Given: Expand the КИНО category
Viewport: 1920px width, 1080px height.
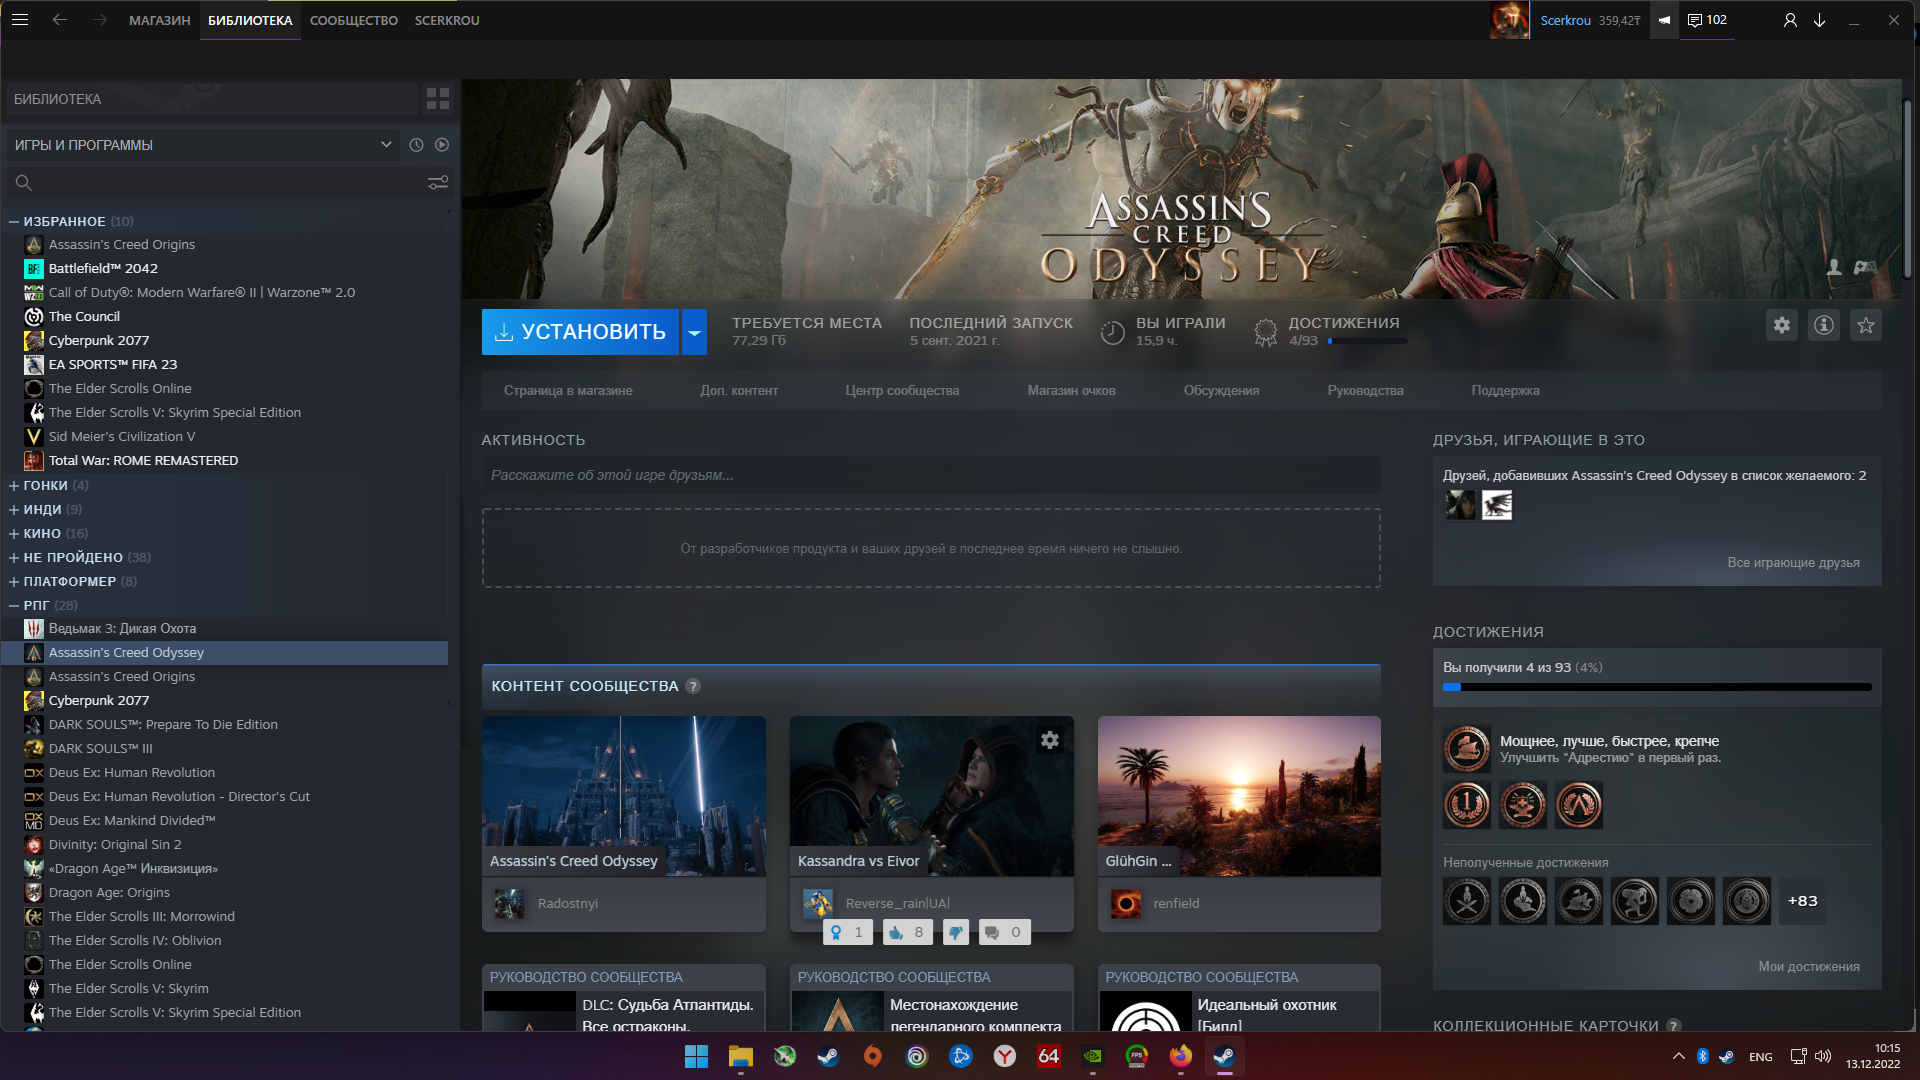Looking at the screenshot, I should point(14,534).
